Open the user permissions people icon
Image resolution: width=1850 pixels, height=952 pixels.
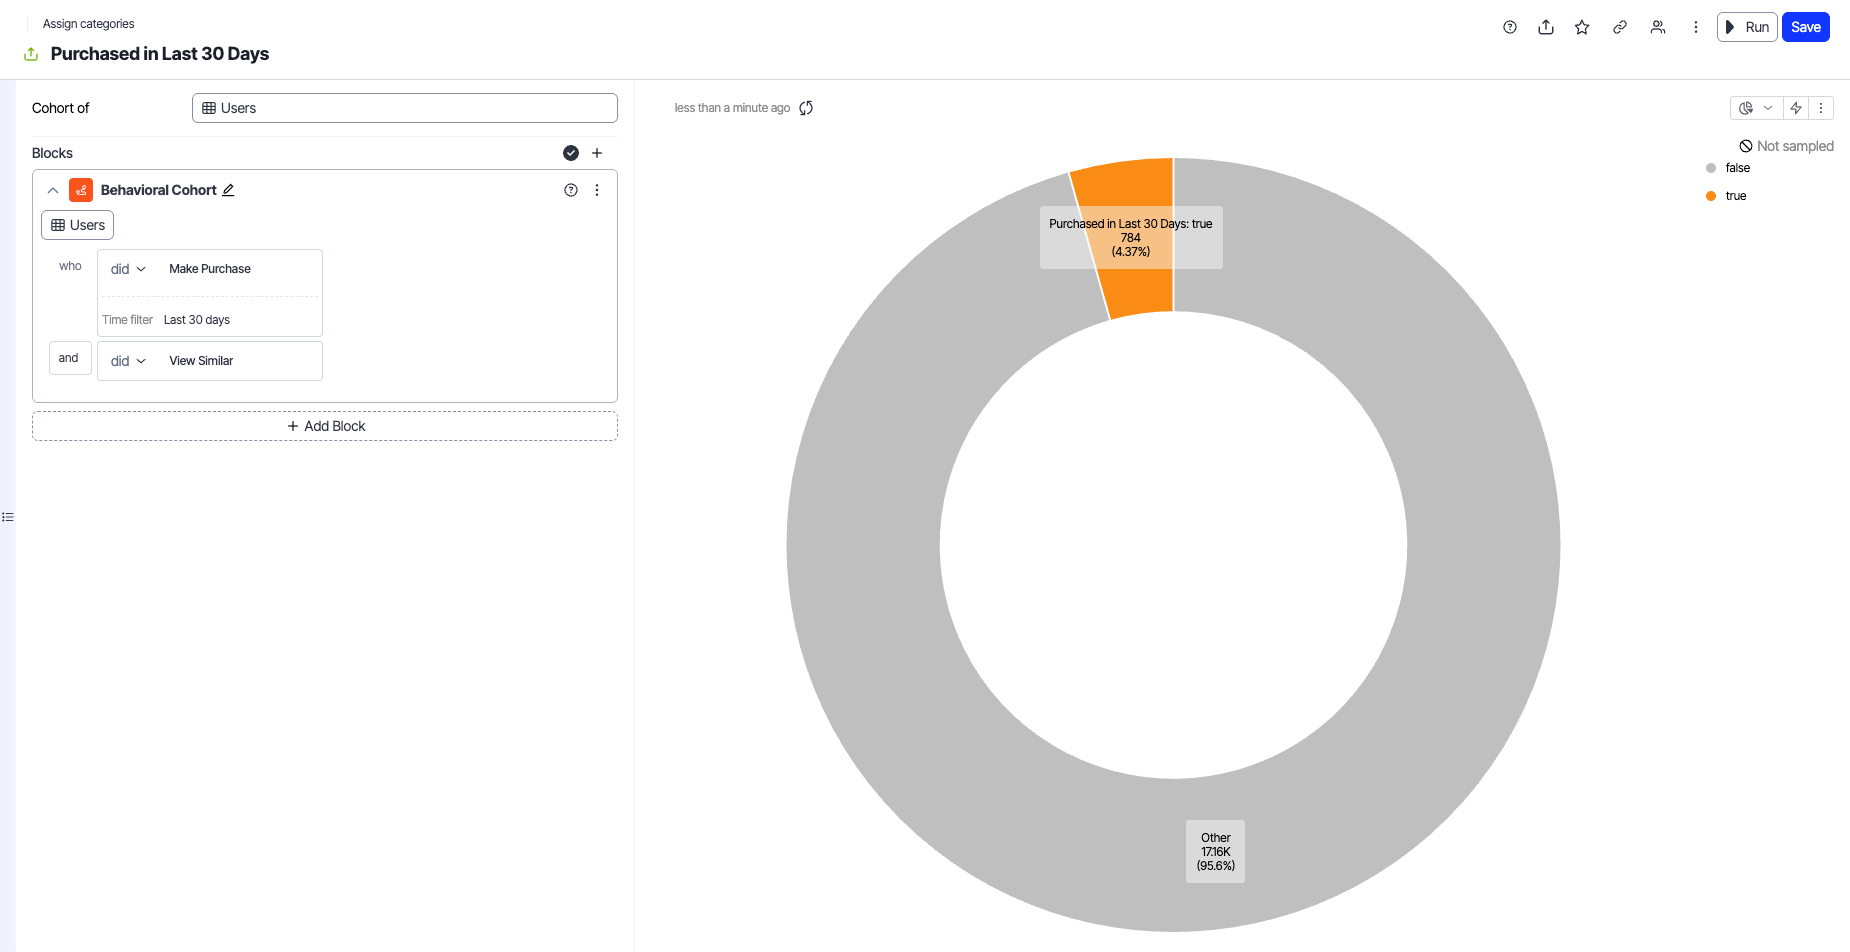(x=1658, y=27)
